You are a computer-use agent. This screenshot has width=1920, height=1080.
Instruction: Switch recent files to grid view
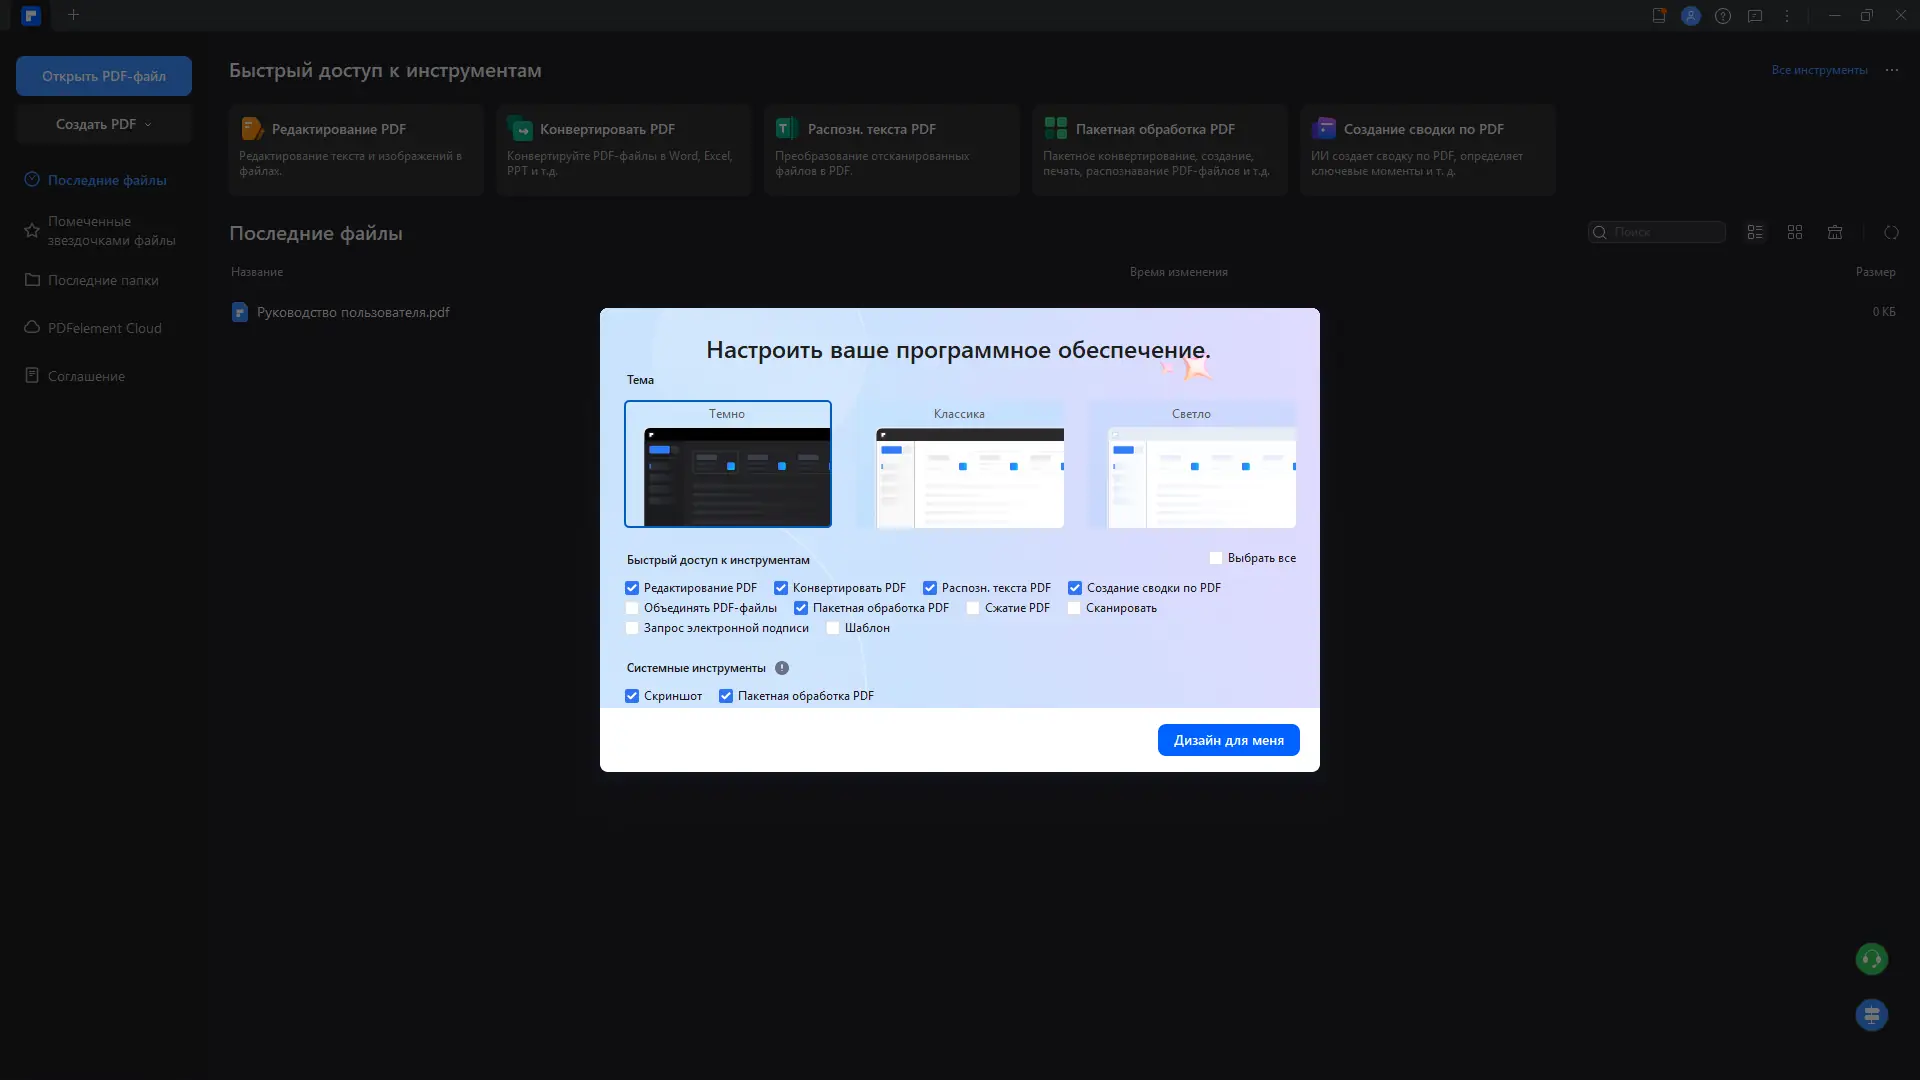pyautogui.click(x=1794, y=231)
